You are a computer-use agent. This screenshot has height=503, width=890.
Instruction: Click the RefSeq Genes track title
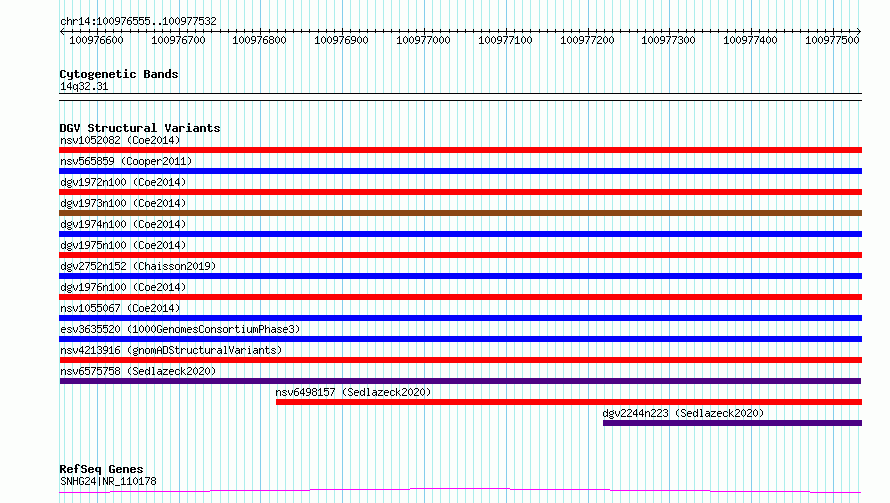click(x=101, y=469)
